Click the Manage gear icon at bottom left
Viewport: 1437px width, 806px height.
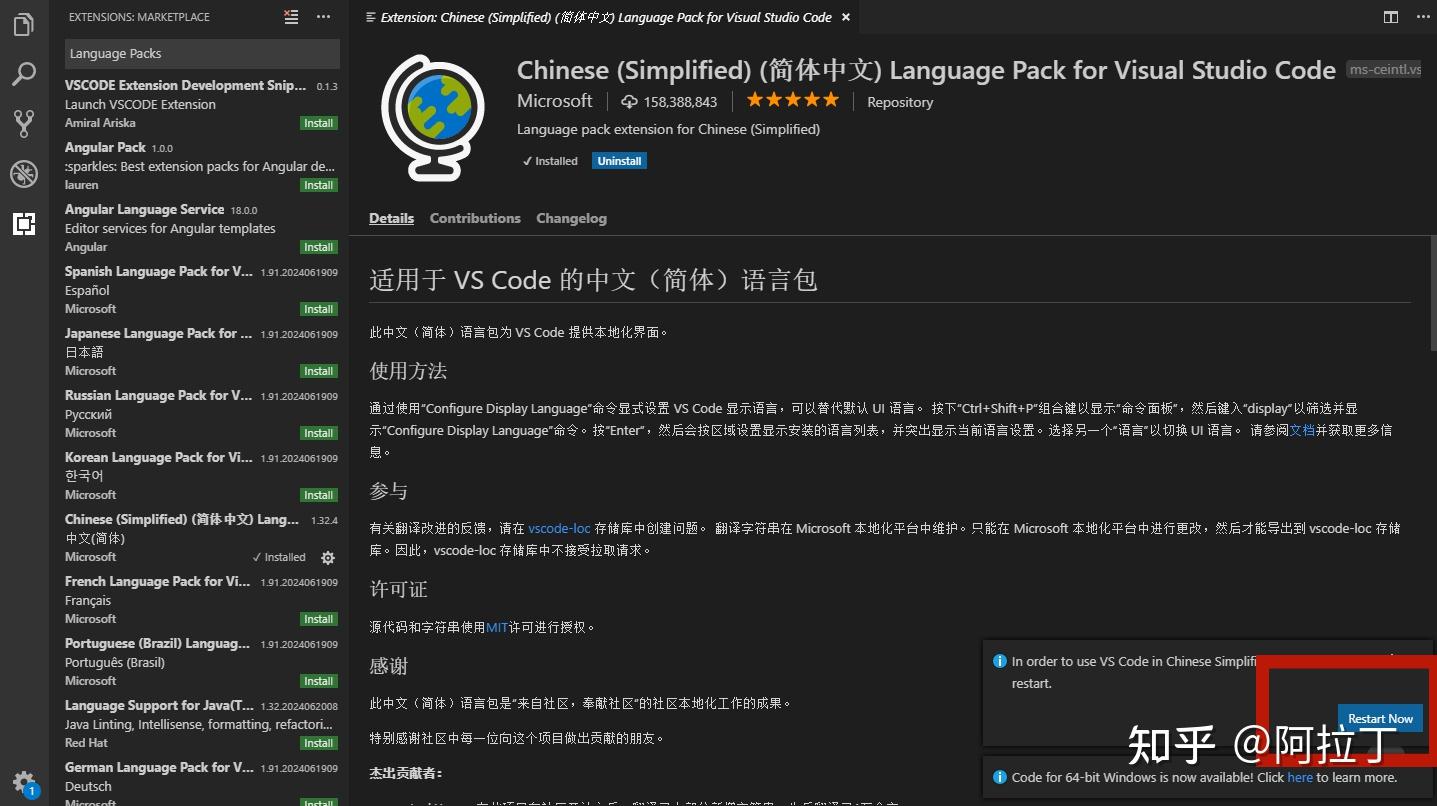[x=23, y=783]
